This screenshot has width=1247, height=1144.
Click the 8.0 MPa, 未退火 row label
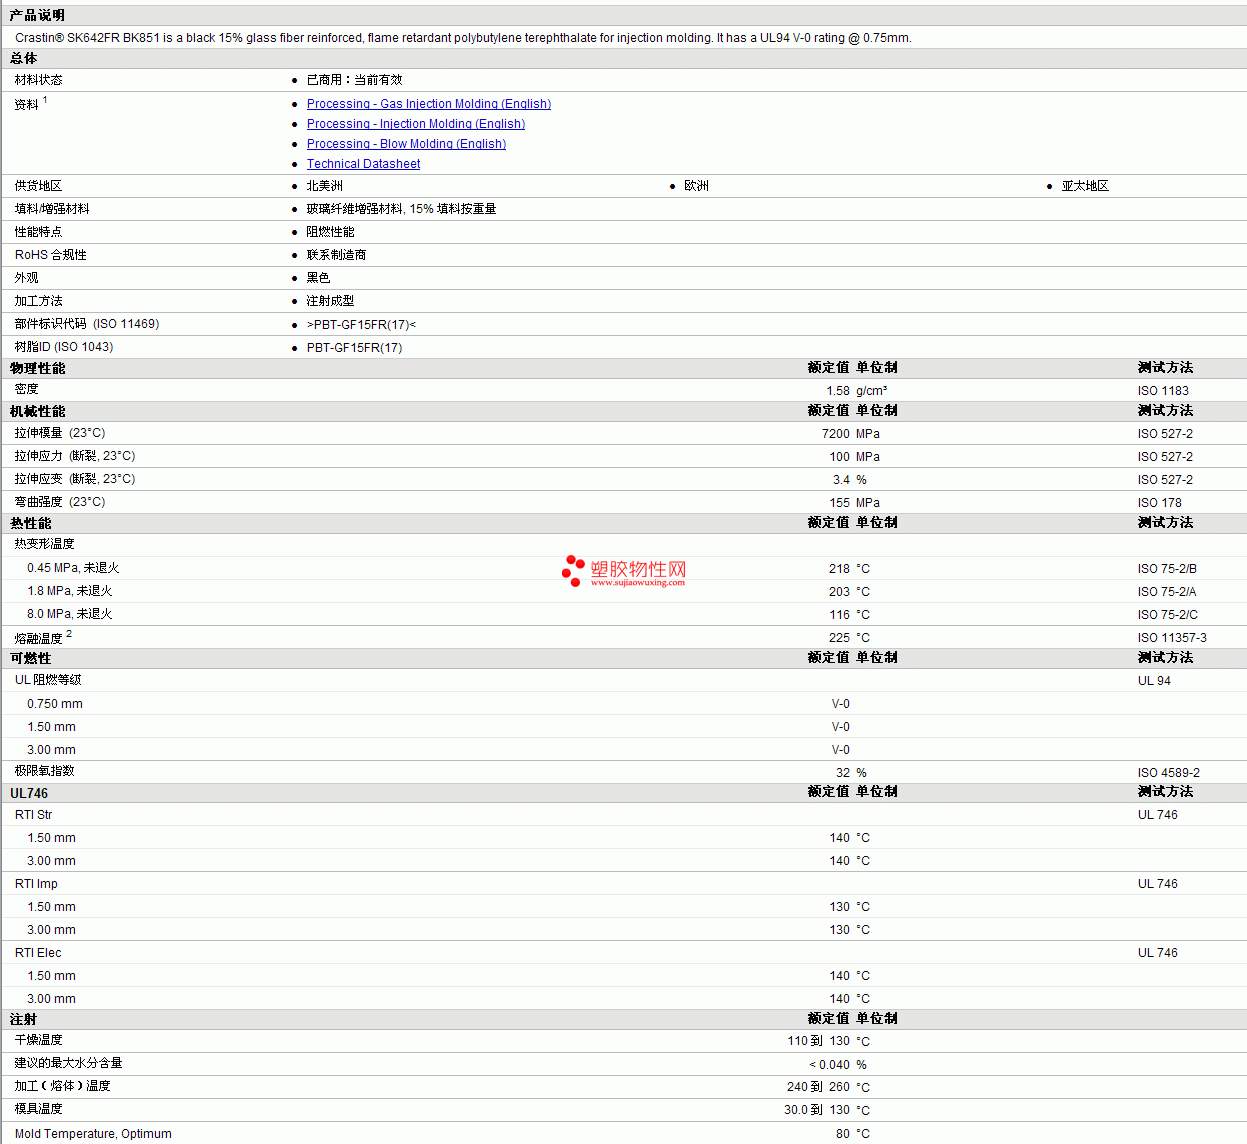tap(70, 614)
